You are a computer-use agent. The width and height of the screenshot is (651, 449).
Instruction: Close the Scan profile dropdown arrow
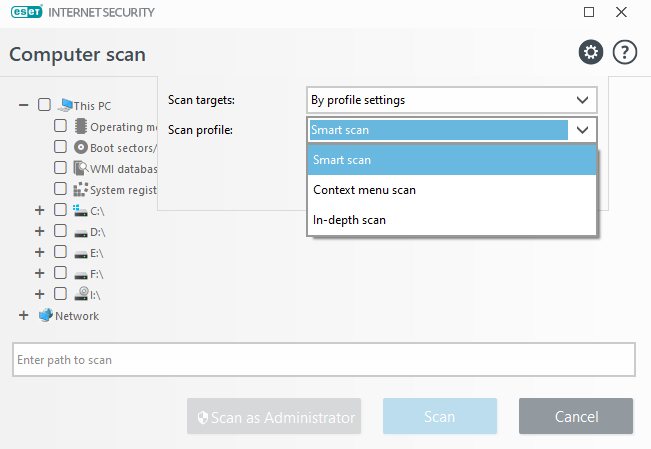582,130
